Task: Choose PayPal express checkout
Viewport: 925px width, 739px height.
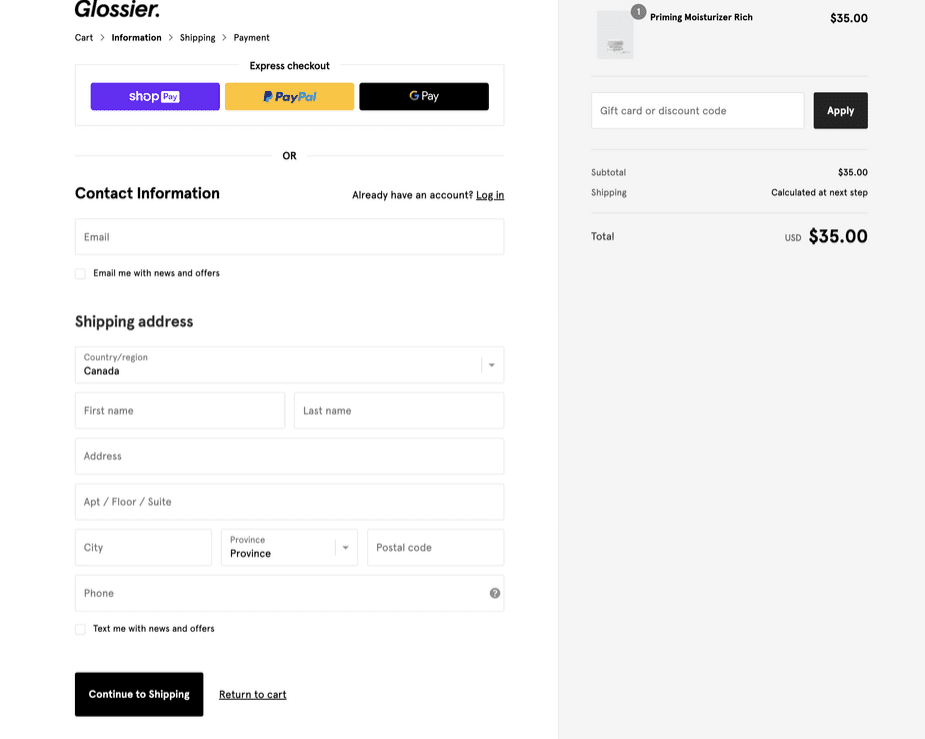Action: point(289,97)
